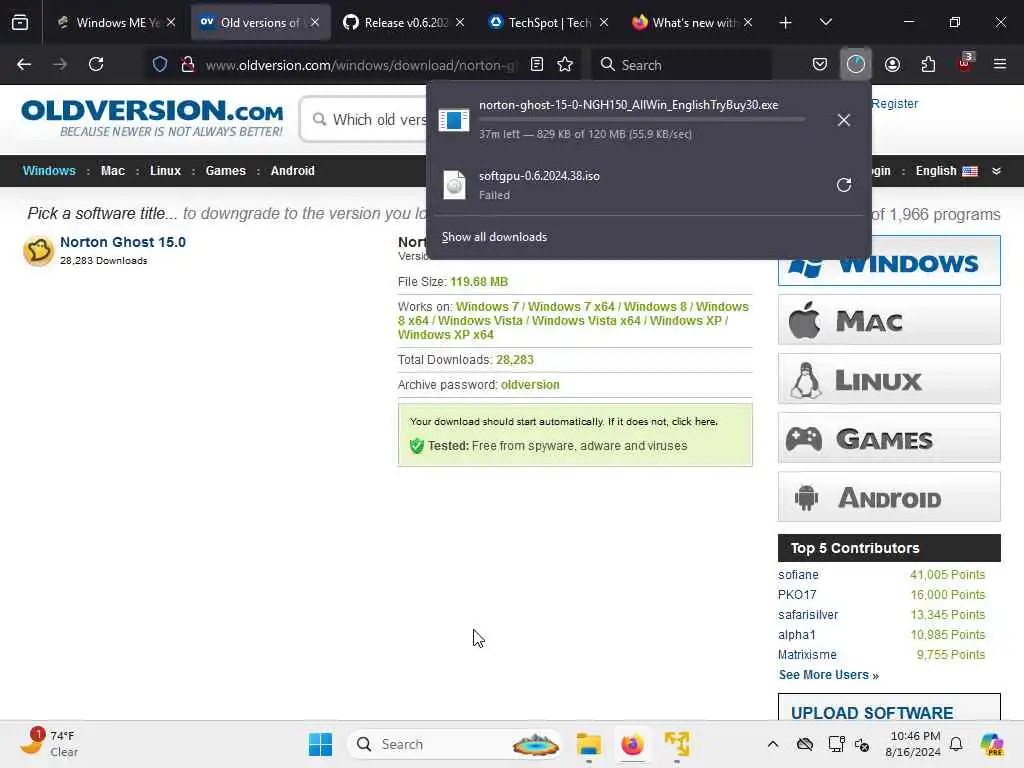Retry the failed softgpu download
This screenshot has width=1024, height=768.
[844, 185]
